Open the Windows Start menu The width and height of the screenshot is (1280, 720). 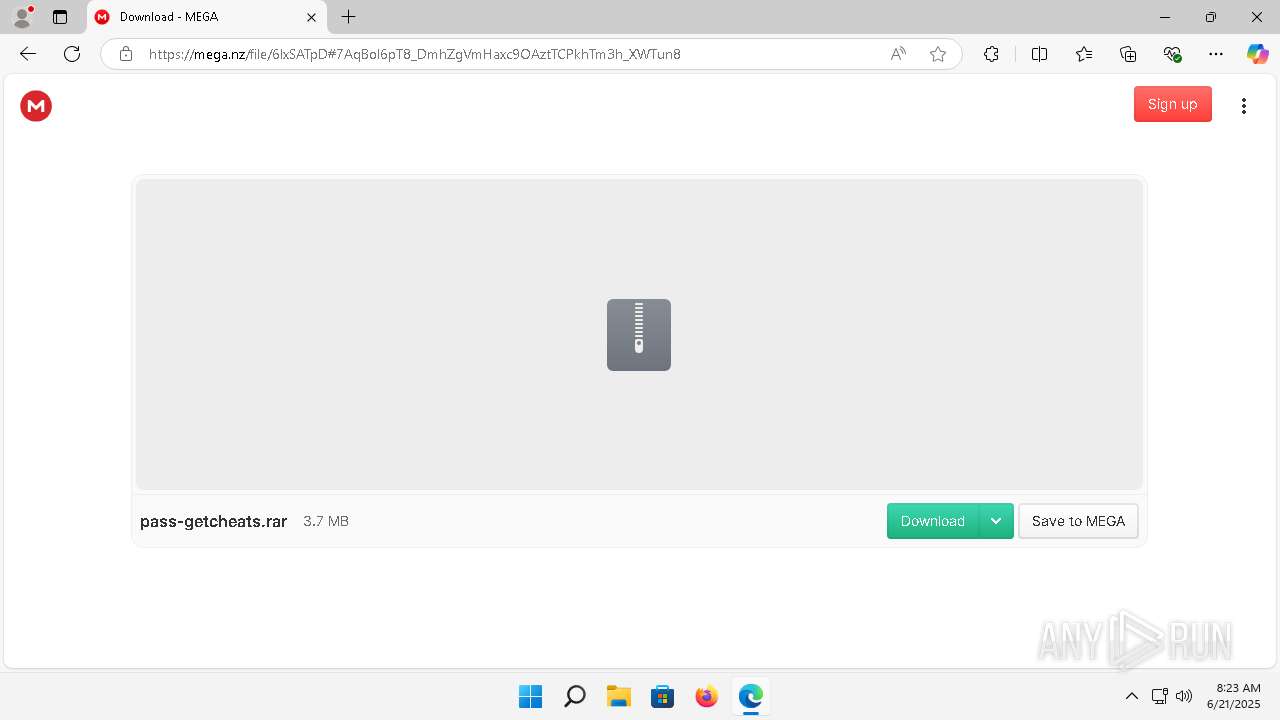(x=530, y=696)
